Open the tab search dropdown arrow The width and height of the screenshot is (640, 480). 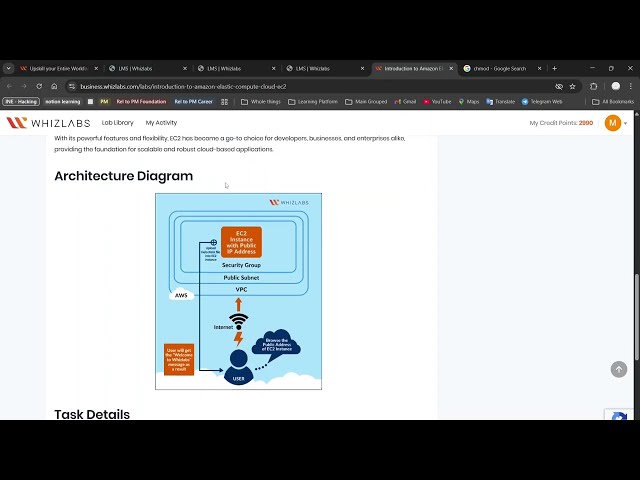pos(9,69)
